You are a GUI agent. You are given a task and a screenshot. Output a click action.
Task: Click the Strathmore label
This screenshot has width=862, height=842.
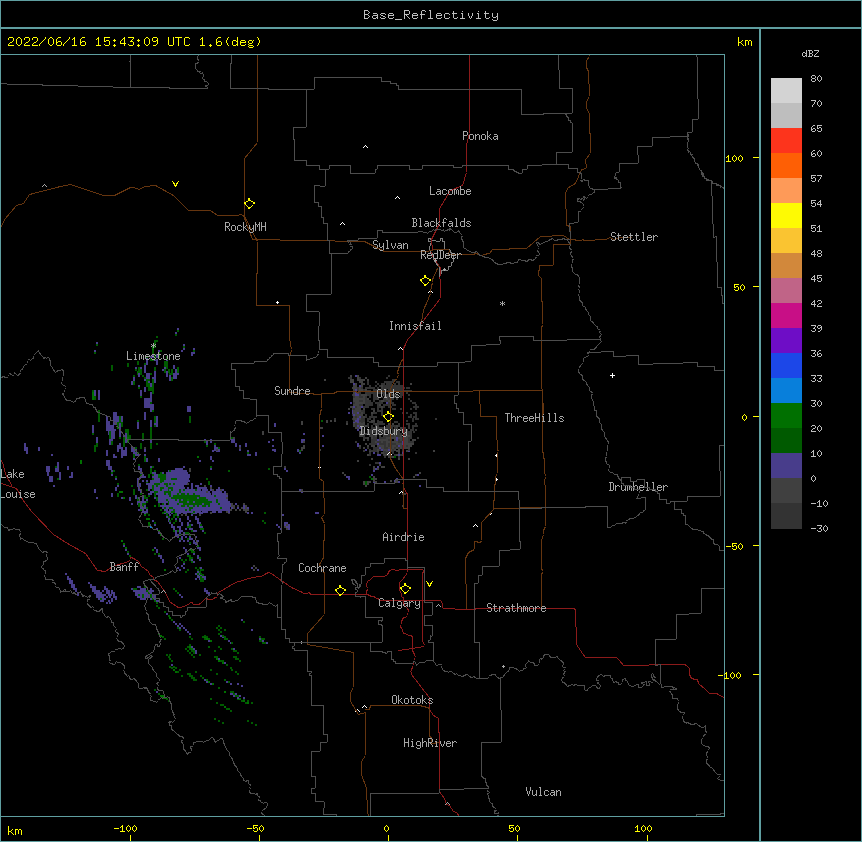coord(516,608)
